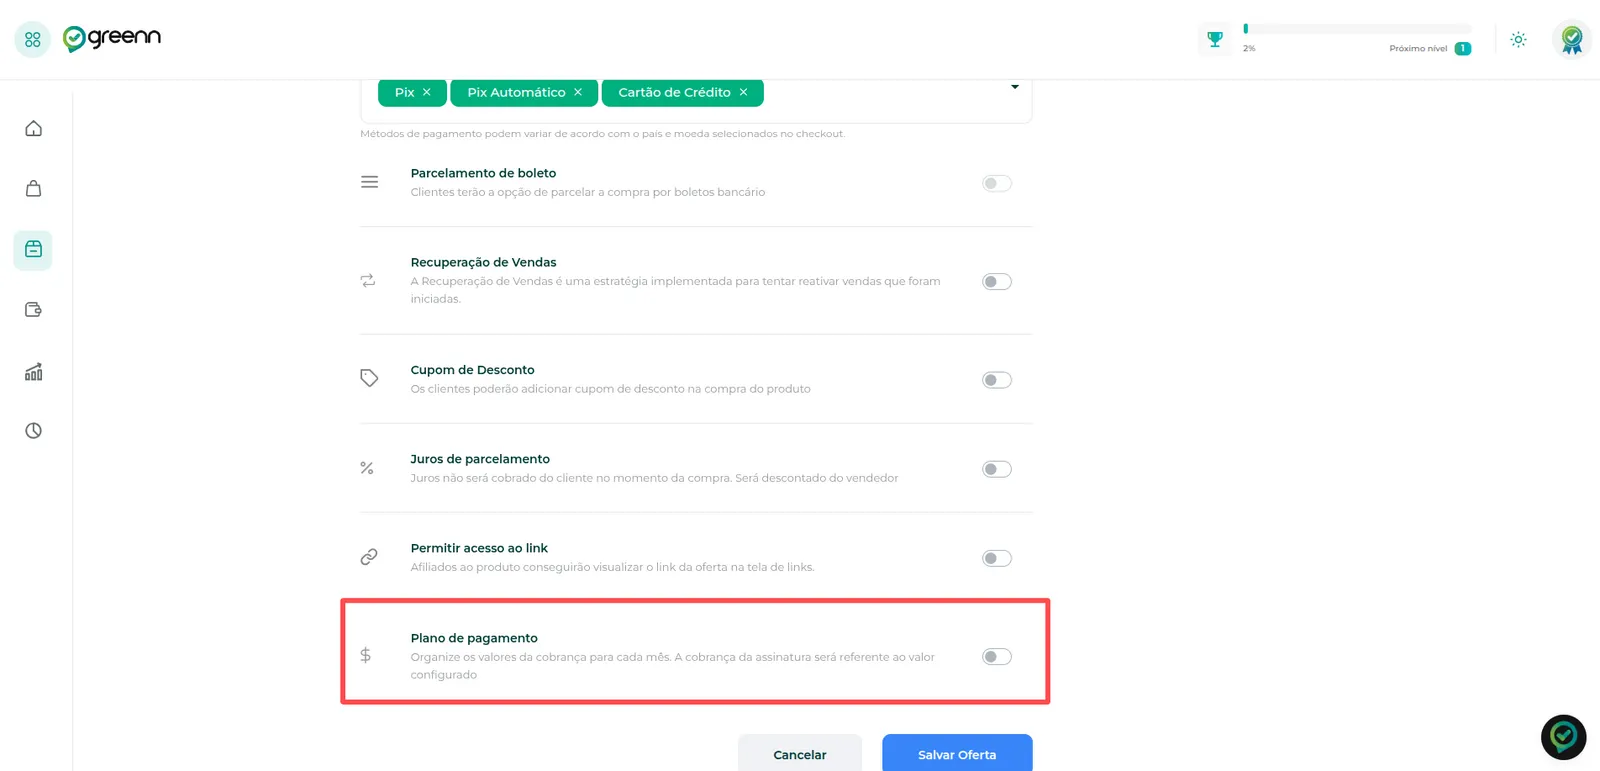This screenshot has height=771, width=1600.
Task: Click the chain link icon beside Permitir acesso
Action: tap(369, 557)
